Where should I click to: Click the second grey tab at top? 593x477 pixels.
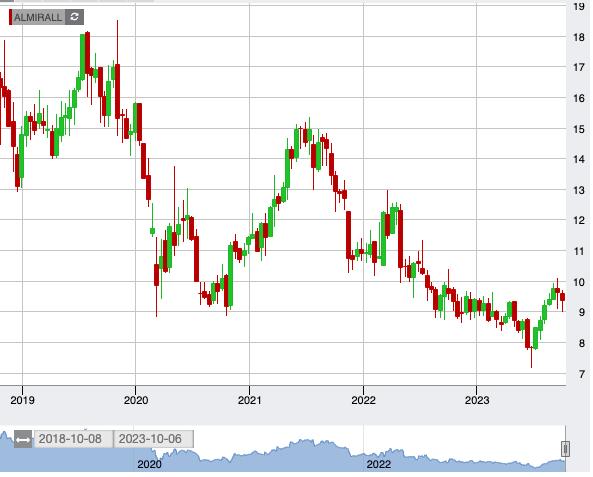[28, 1]
